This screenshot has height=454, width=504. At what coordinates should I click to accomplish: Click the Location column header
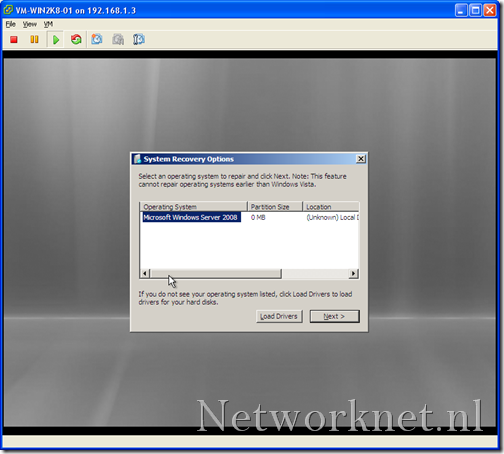(331, 207)
